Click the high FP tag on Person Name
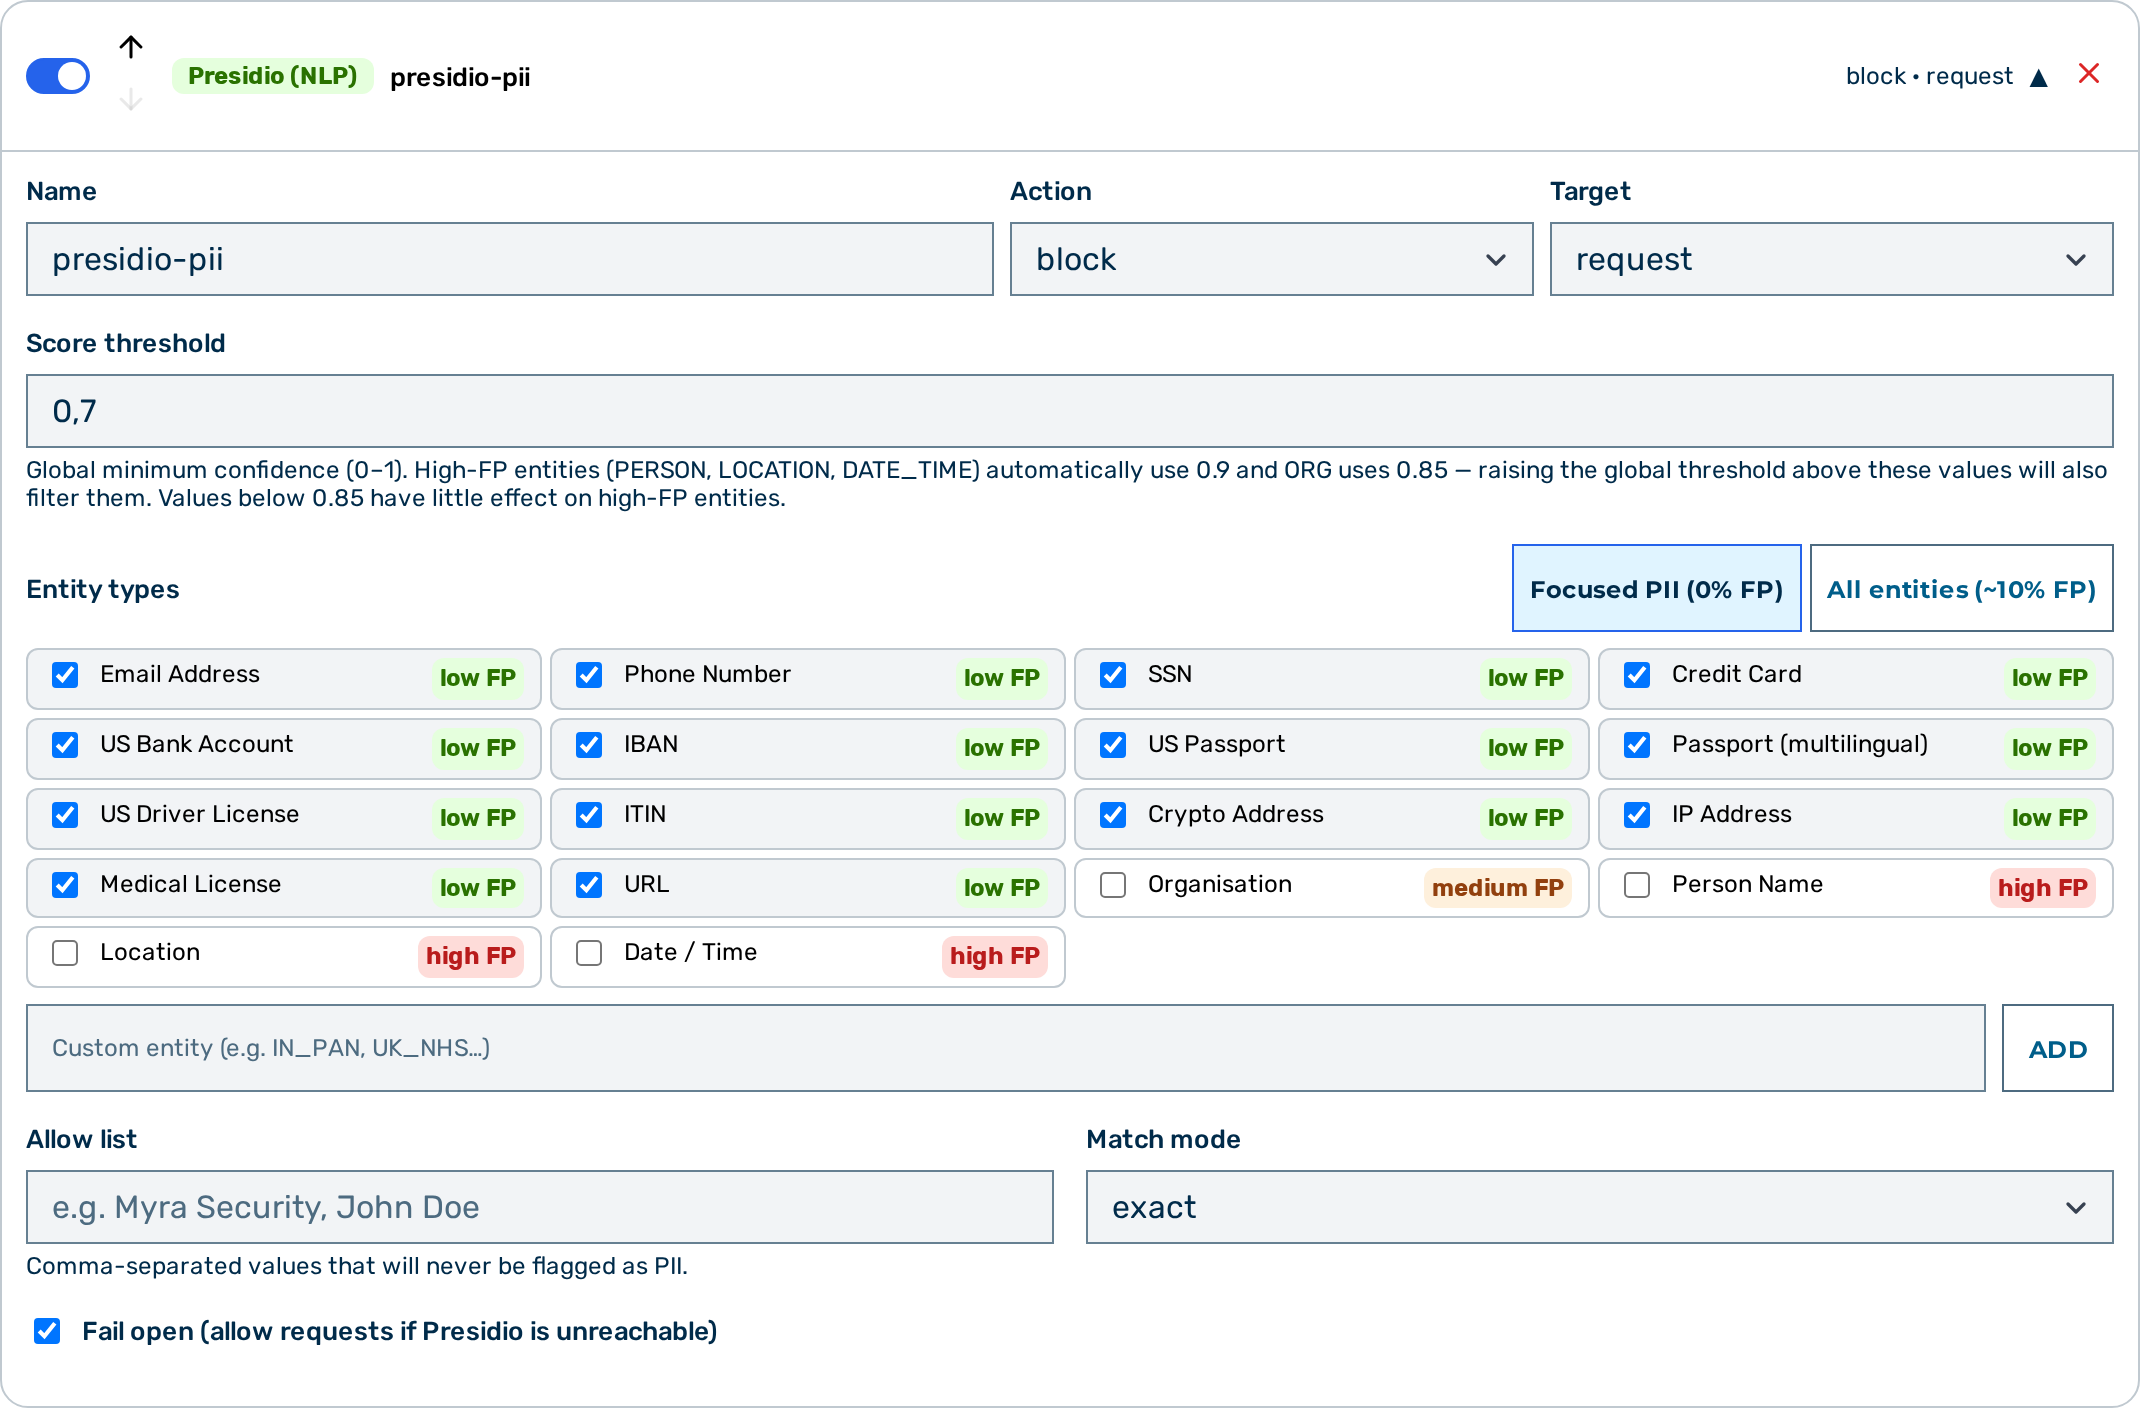The image size is (2140, 1410). pyautogui.click(x=2042, y=887)
